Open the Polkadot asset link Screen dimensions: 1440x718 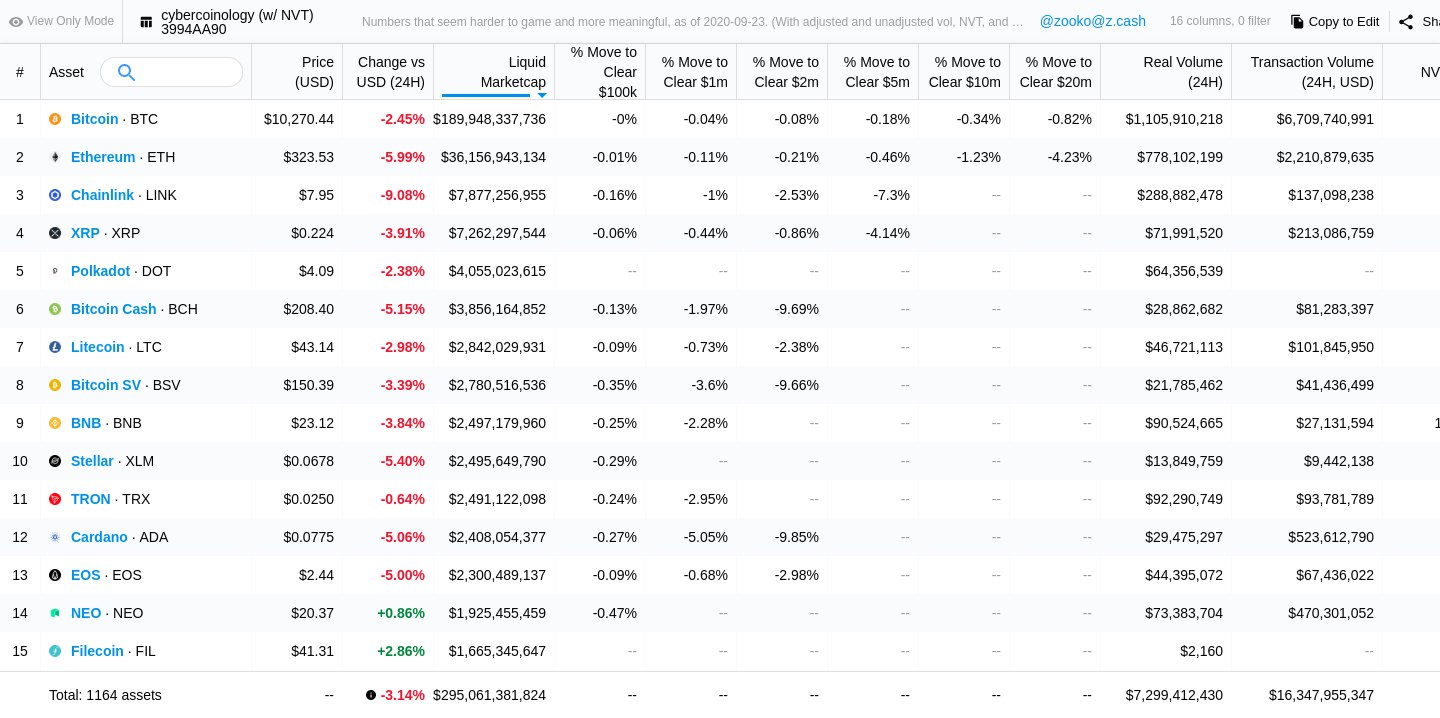100,271
